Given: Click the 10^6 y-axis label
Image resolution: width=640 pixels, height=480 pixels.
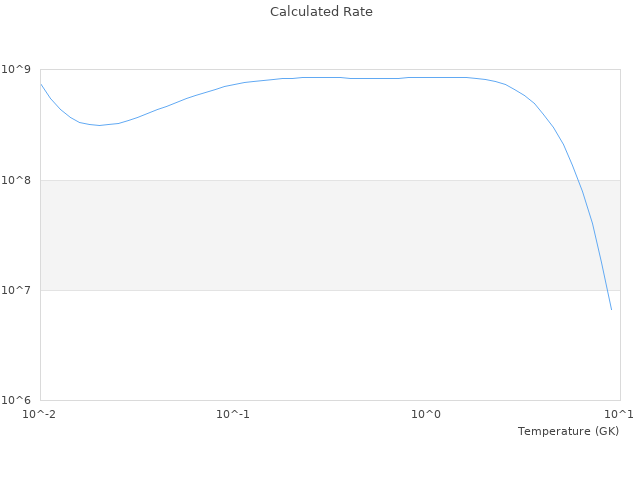Looking at the screenshot, I should [x=19, y=400].
